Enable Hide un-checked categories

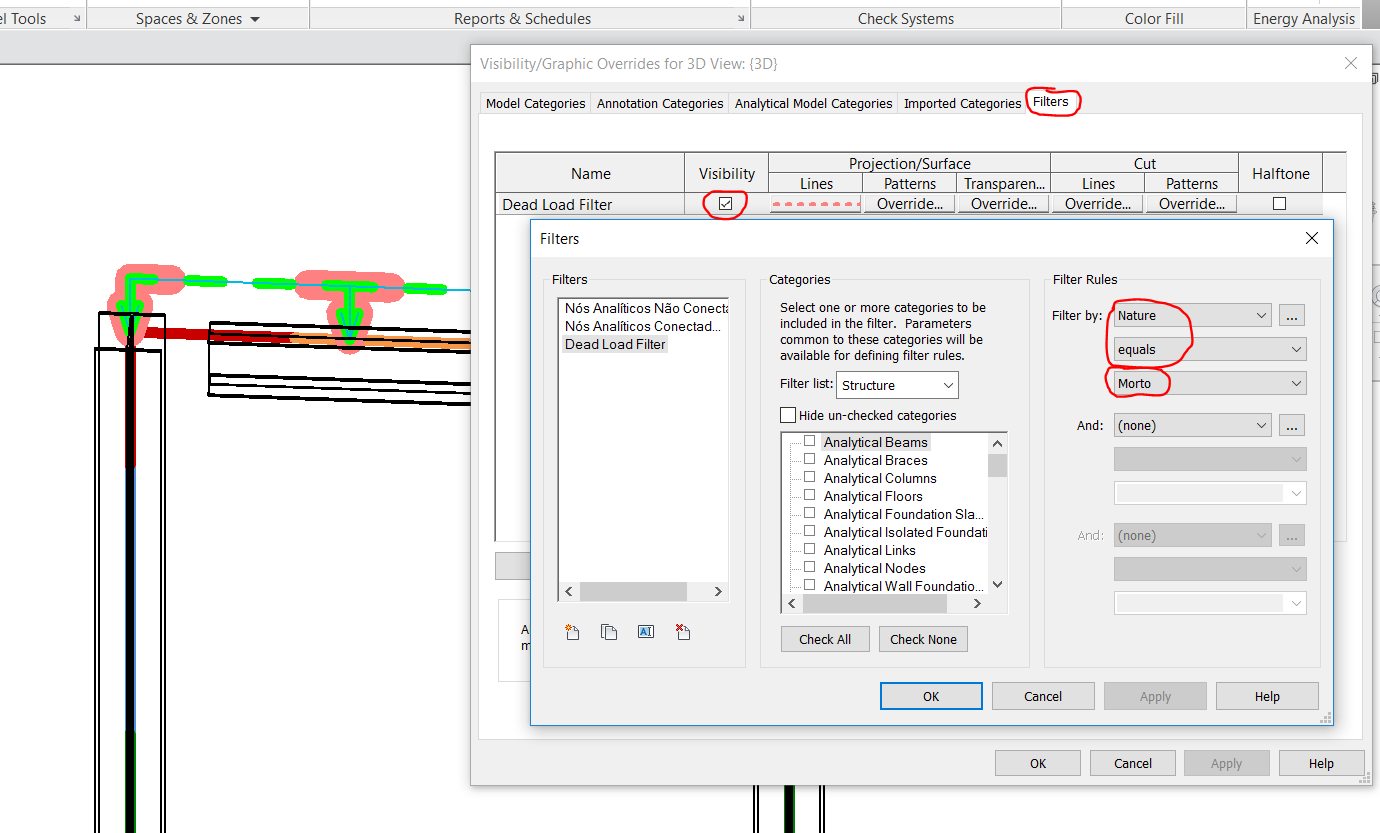(788, 415)
